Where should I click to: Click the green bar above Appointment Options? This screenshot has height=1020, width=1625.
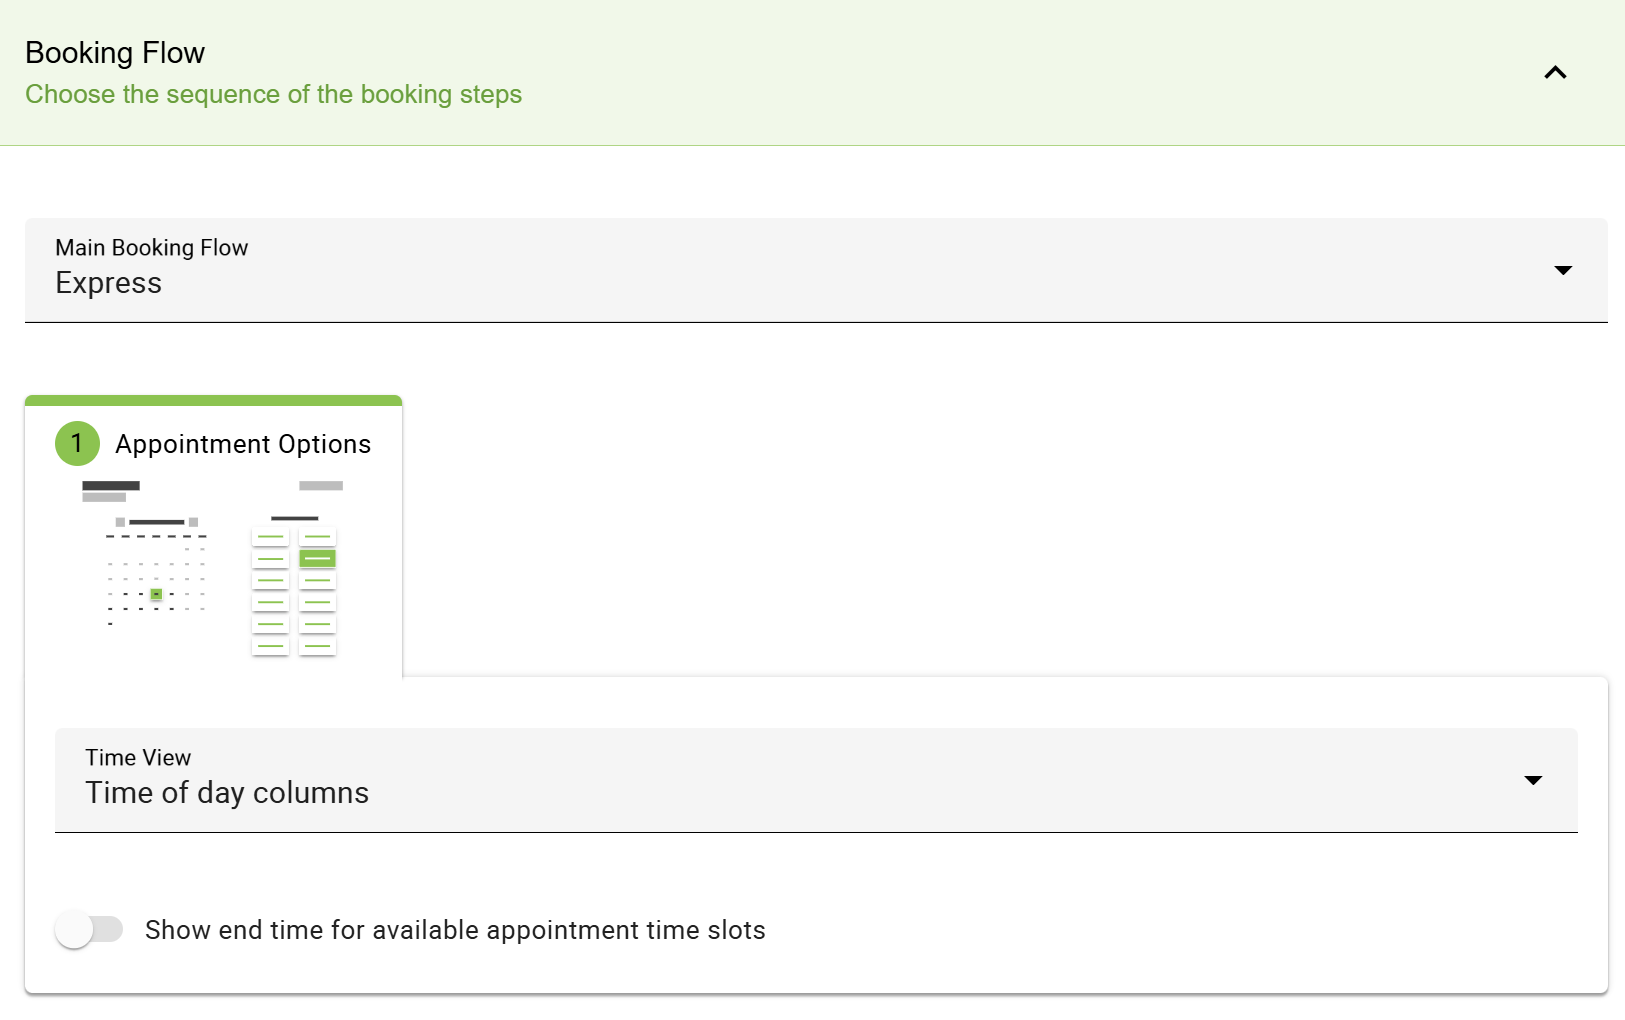point(213,400)
